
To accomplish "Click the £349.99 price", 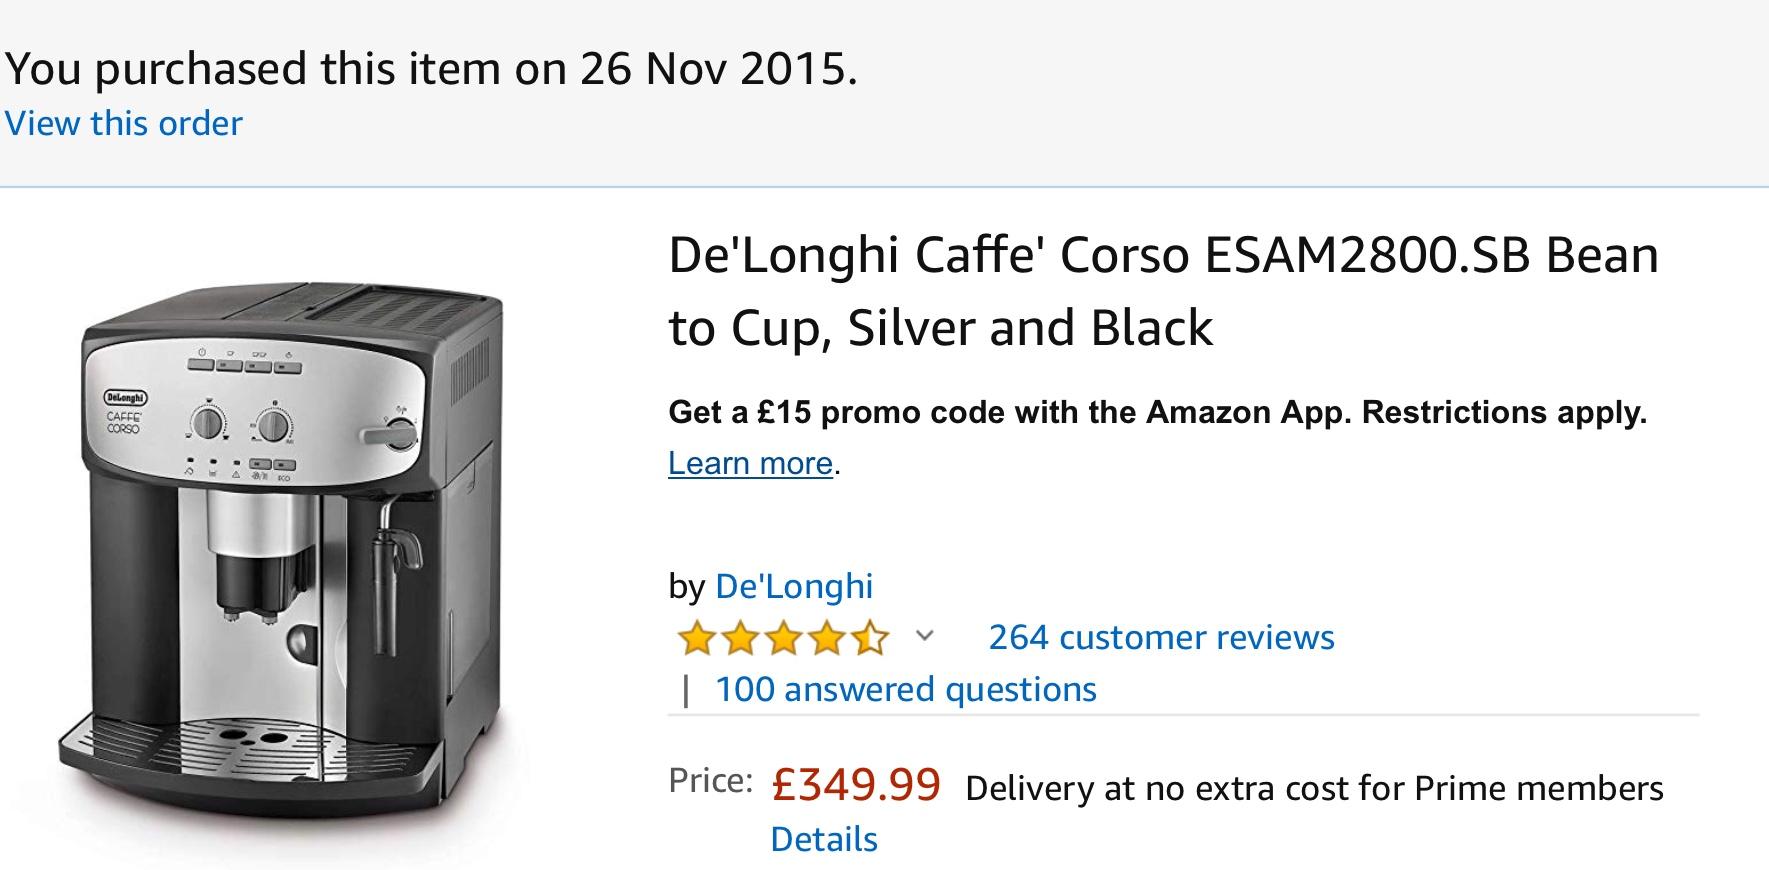I will 856,784.
